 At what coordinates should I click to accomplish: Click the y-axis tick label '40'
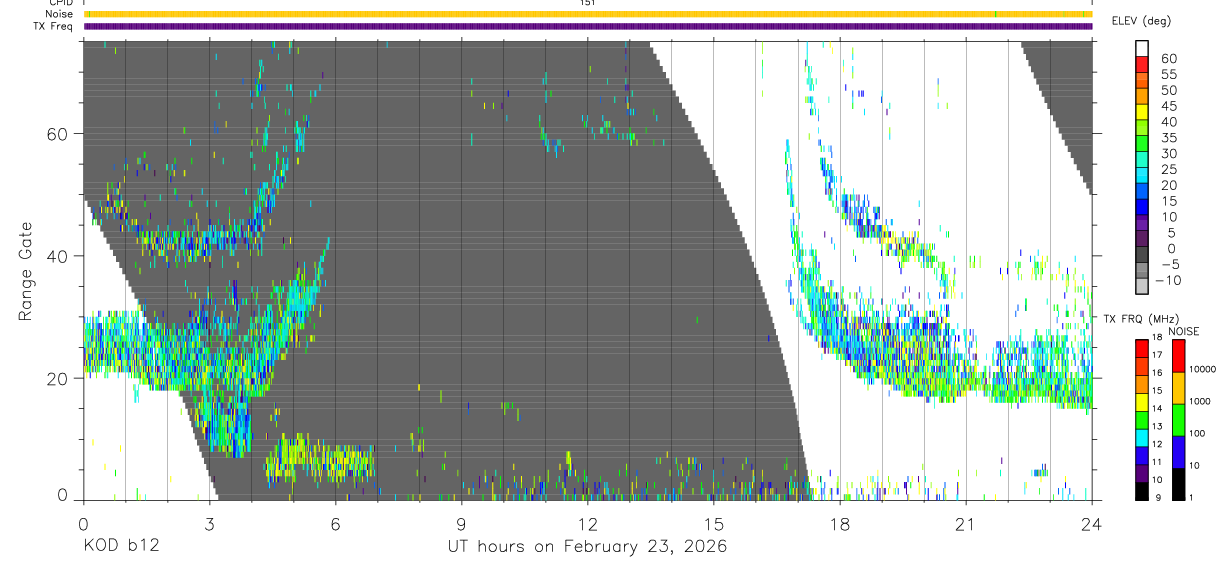pos(58,256)
